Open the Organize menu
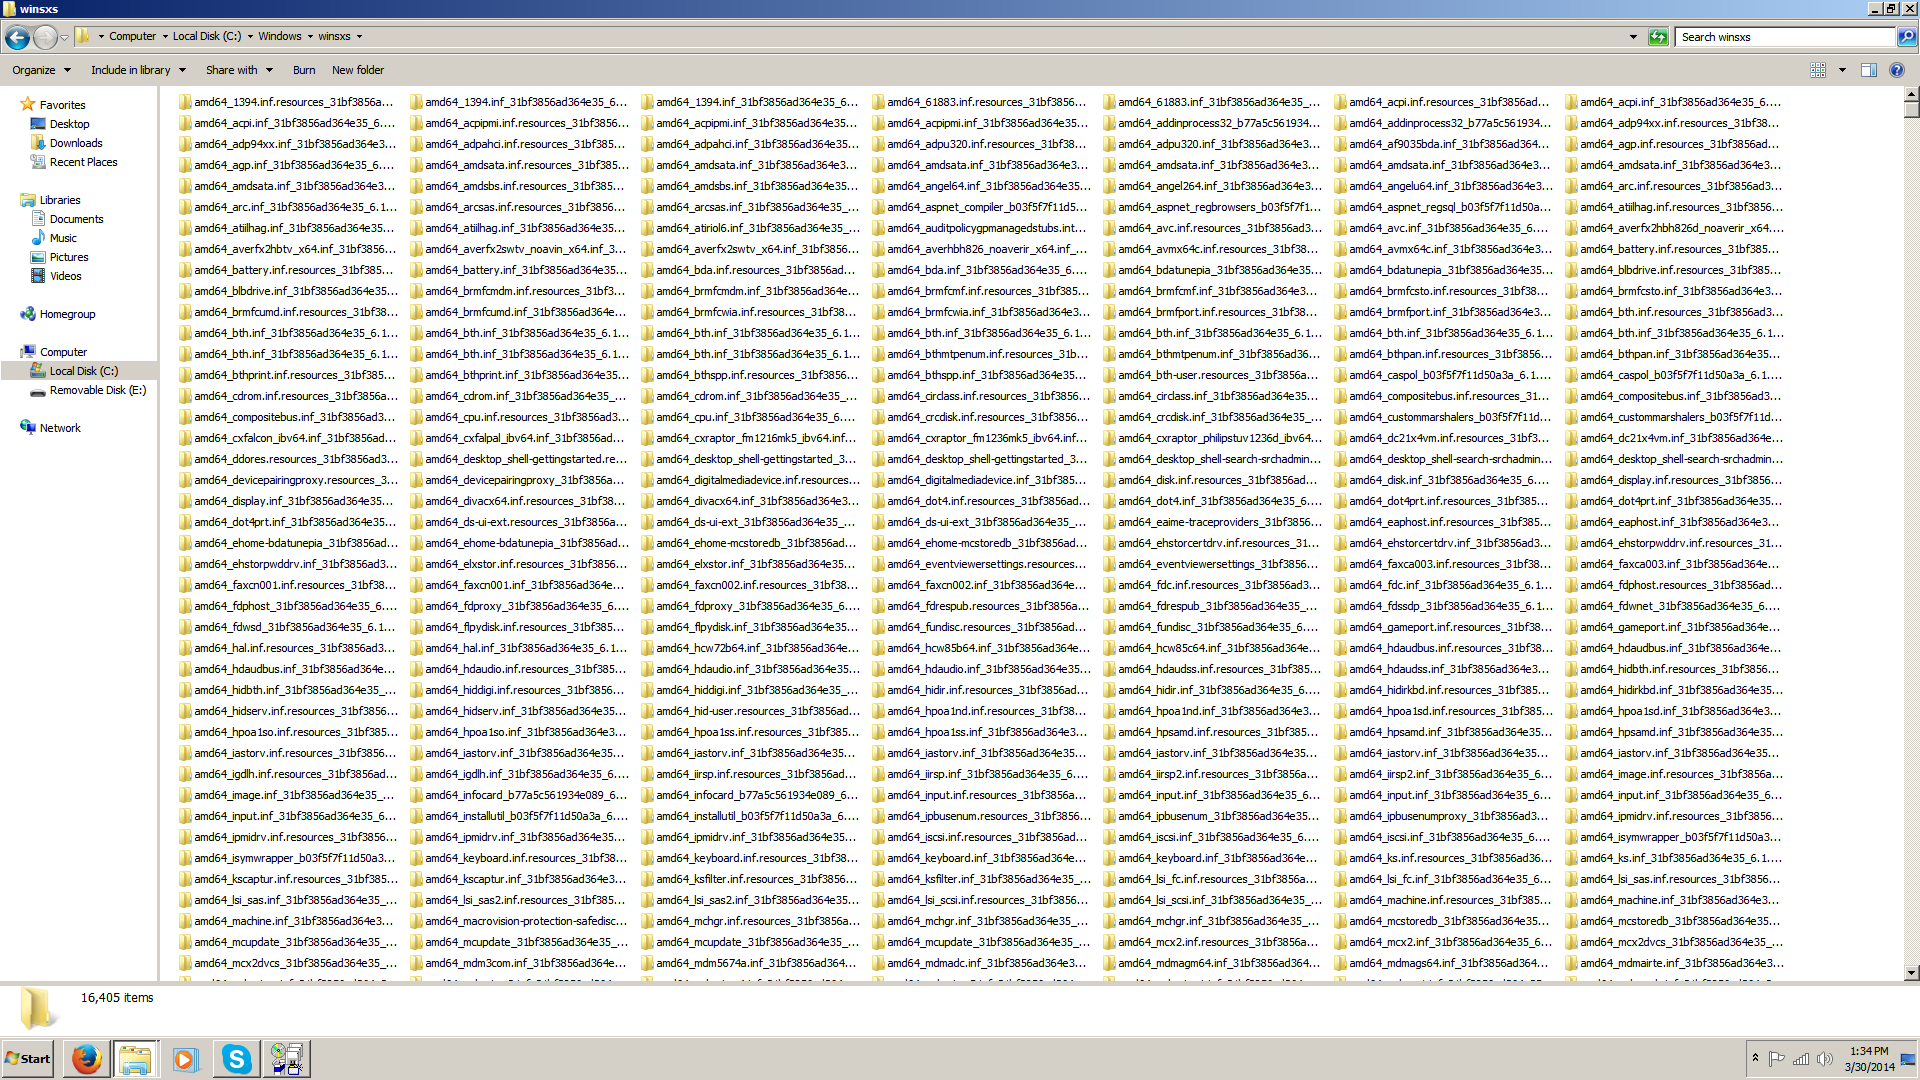1920x1080 pixels. pyautogui.click(x=41, y=70)
